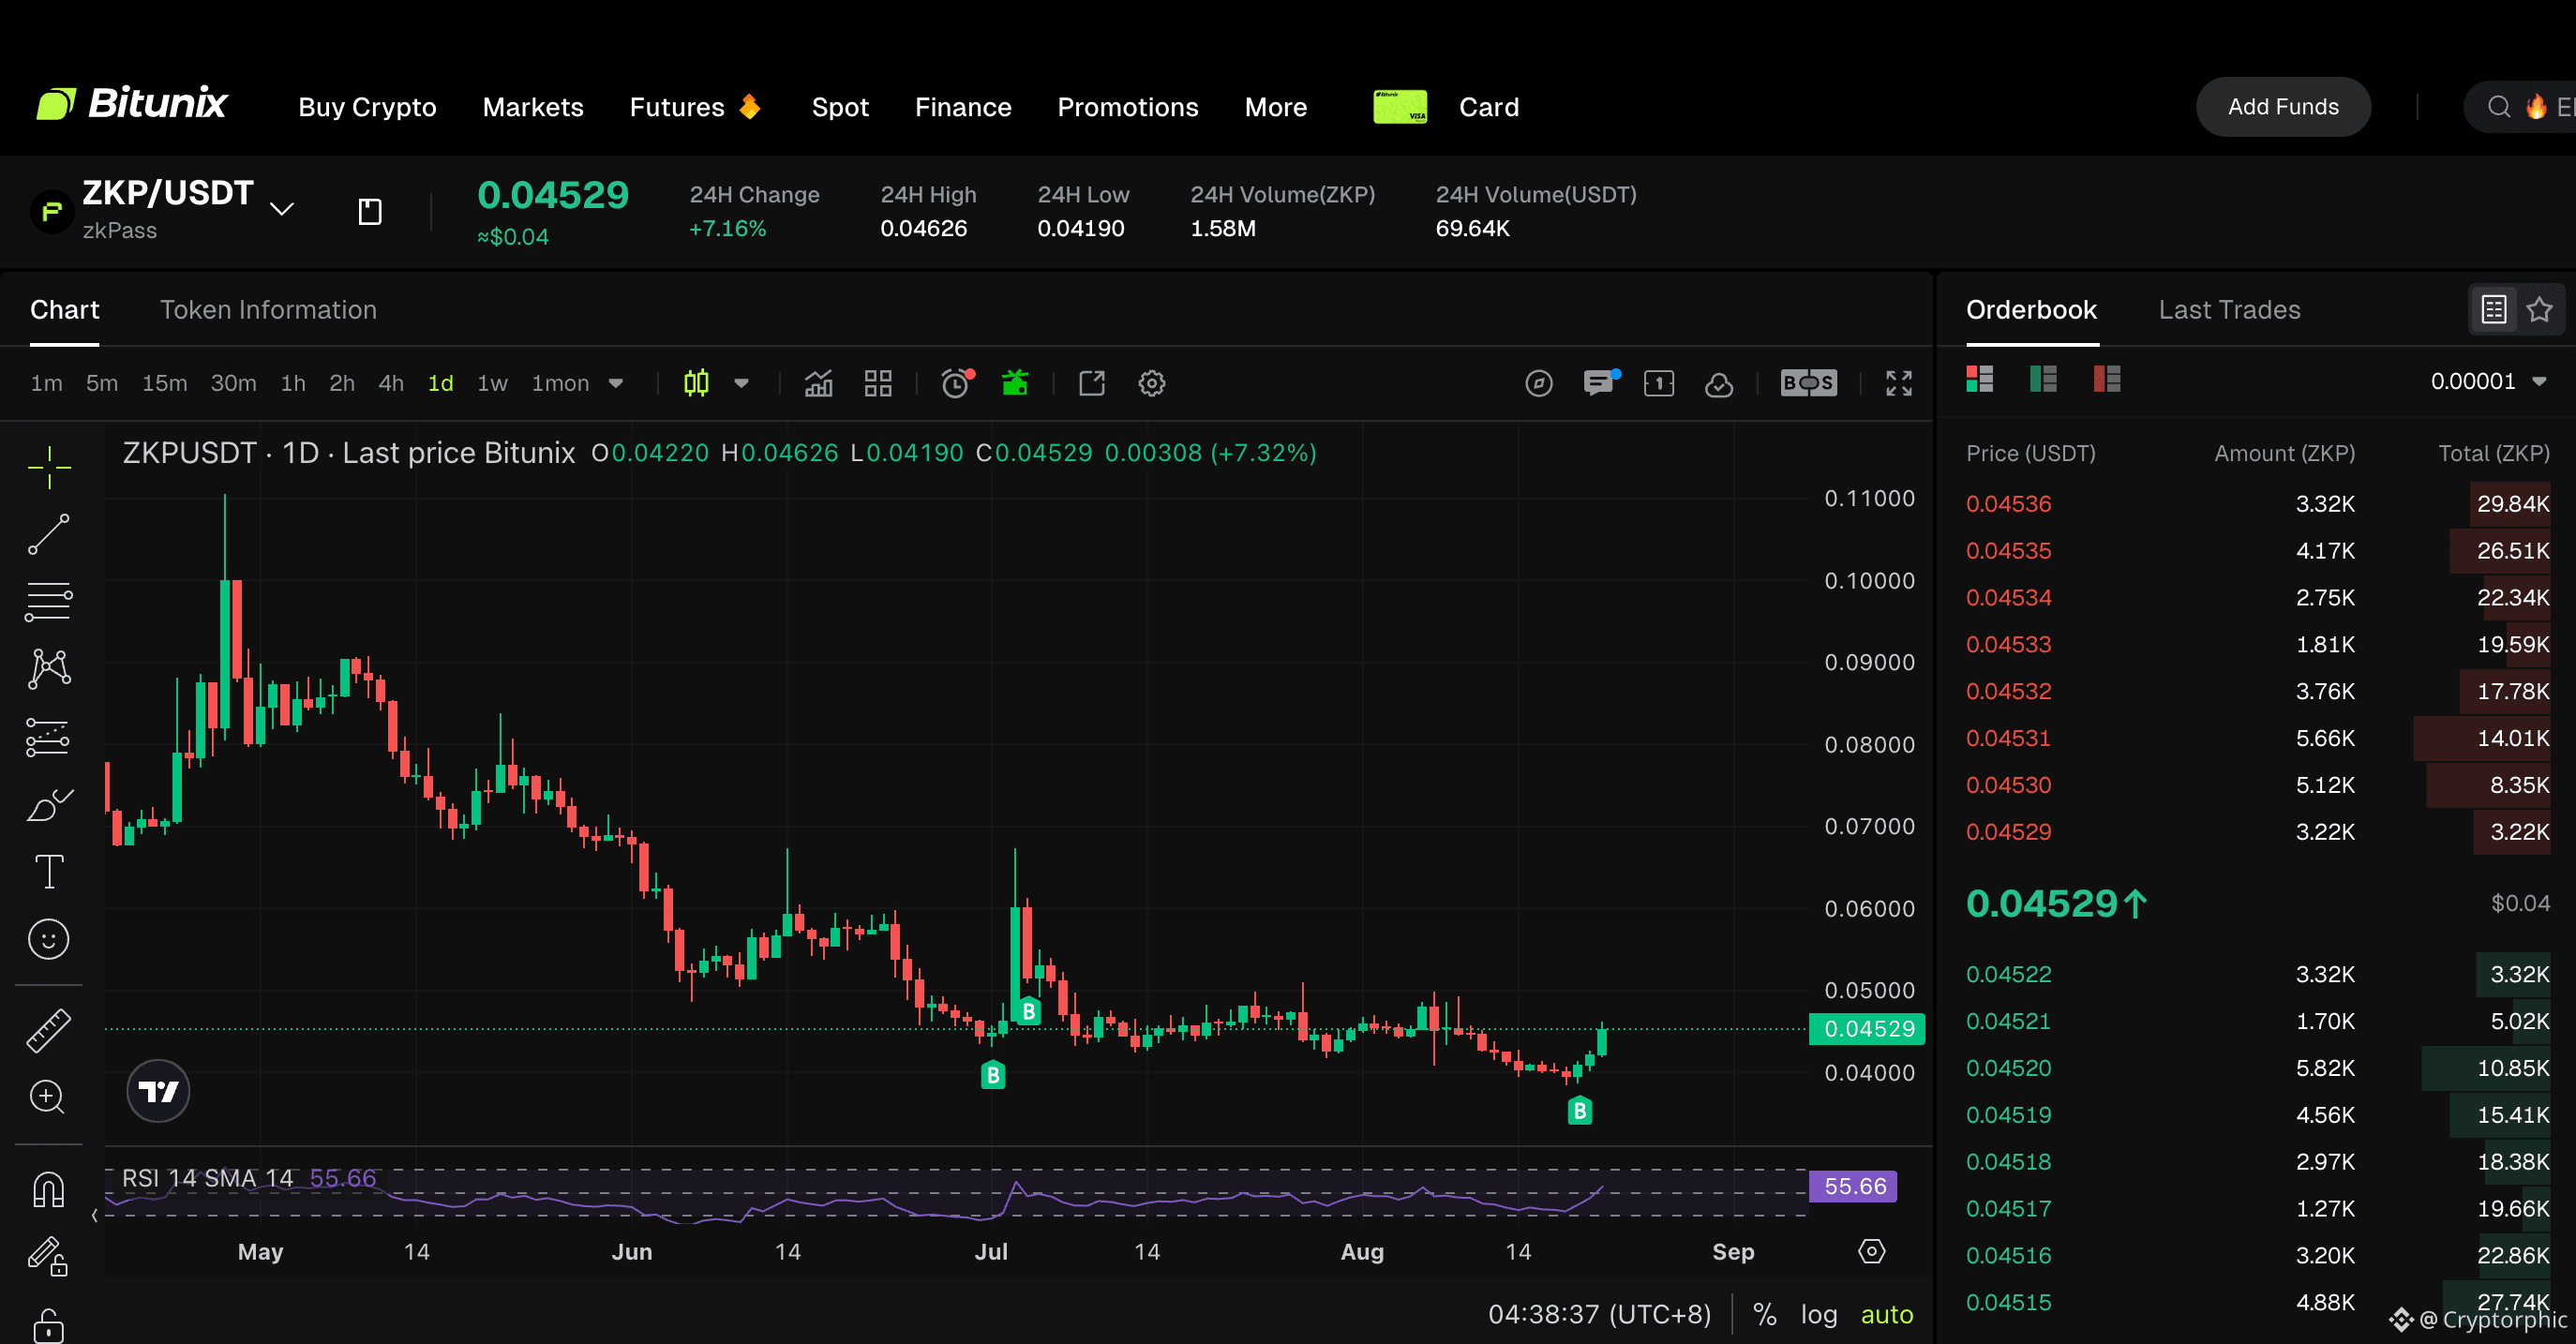Open the 0.00001 price precision dropdown

coord(2488,381)
